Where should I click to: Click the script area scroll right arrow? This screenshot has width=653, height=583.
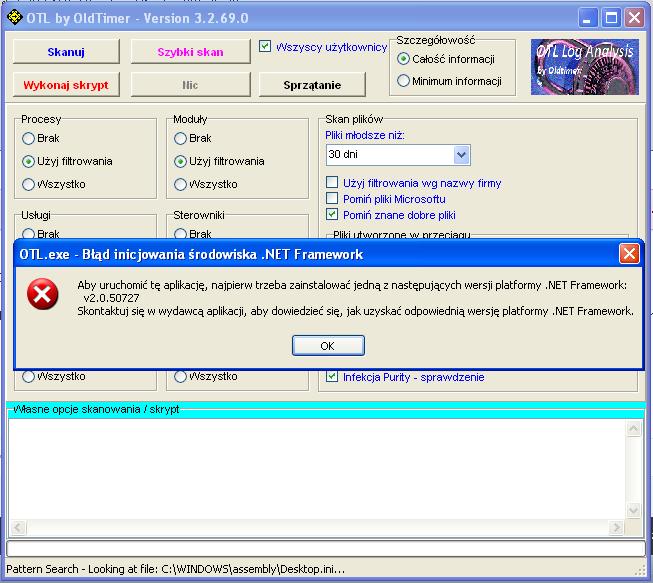[x=617, y=527]
